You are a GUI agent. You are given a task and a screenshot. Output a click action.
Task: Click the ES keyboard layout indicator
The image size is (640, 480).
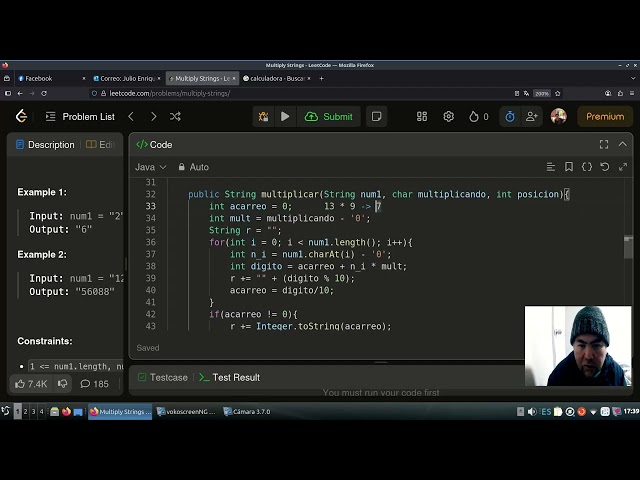pyautogui.click(x=546, y=411)
